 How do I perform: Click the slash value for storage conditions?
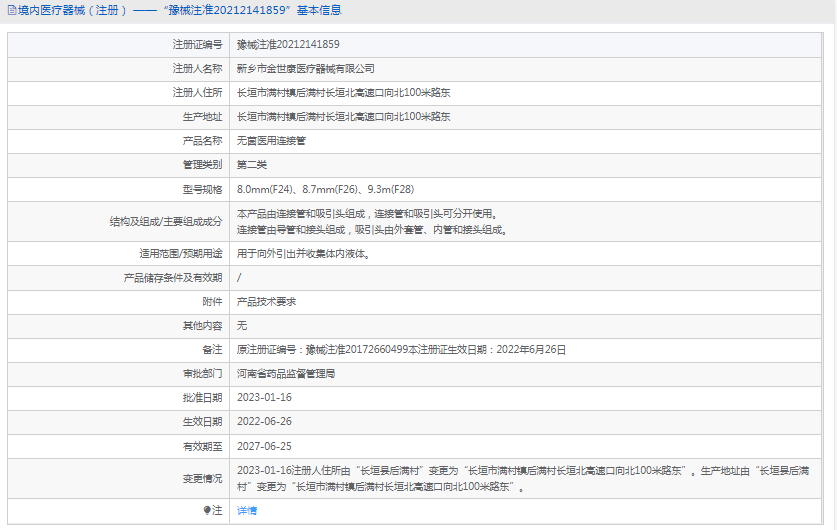(239, 278)
